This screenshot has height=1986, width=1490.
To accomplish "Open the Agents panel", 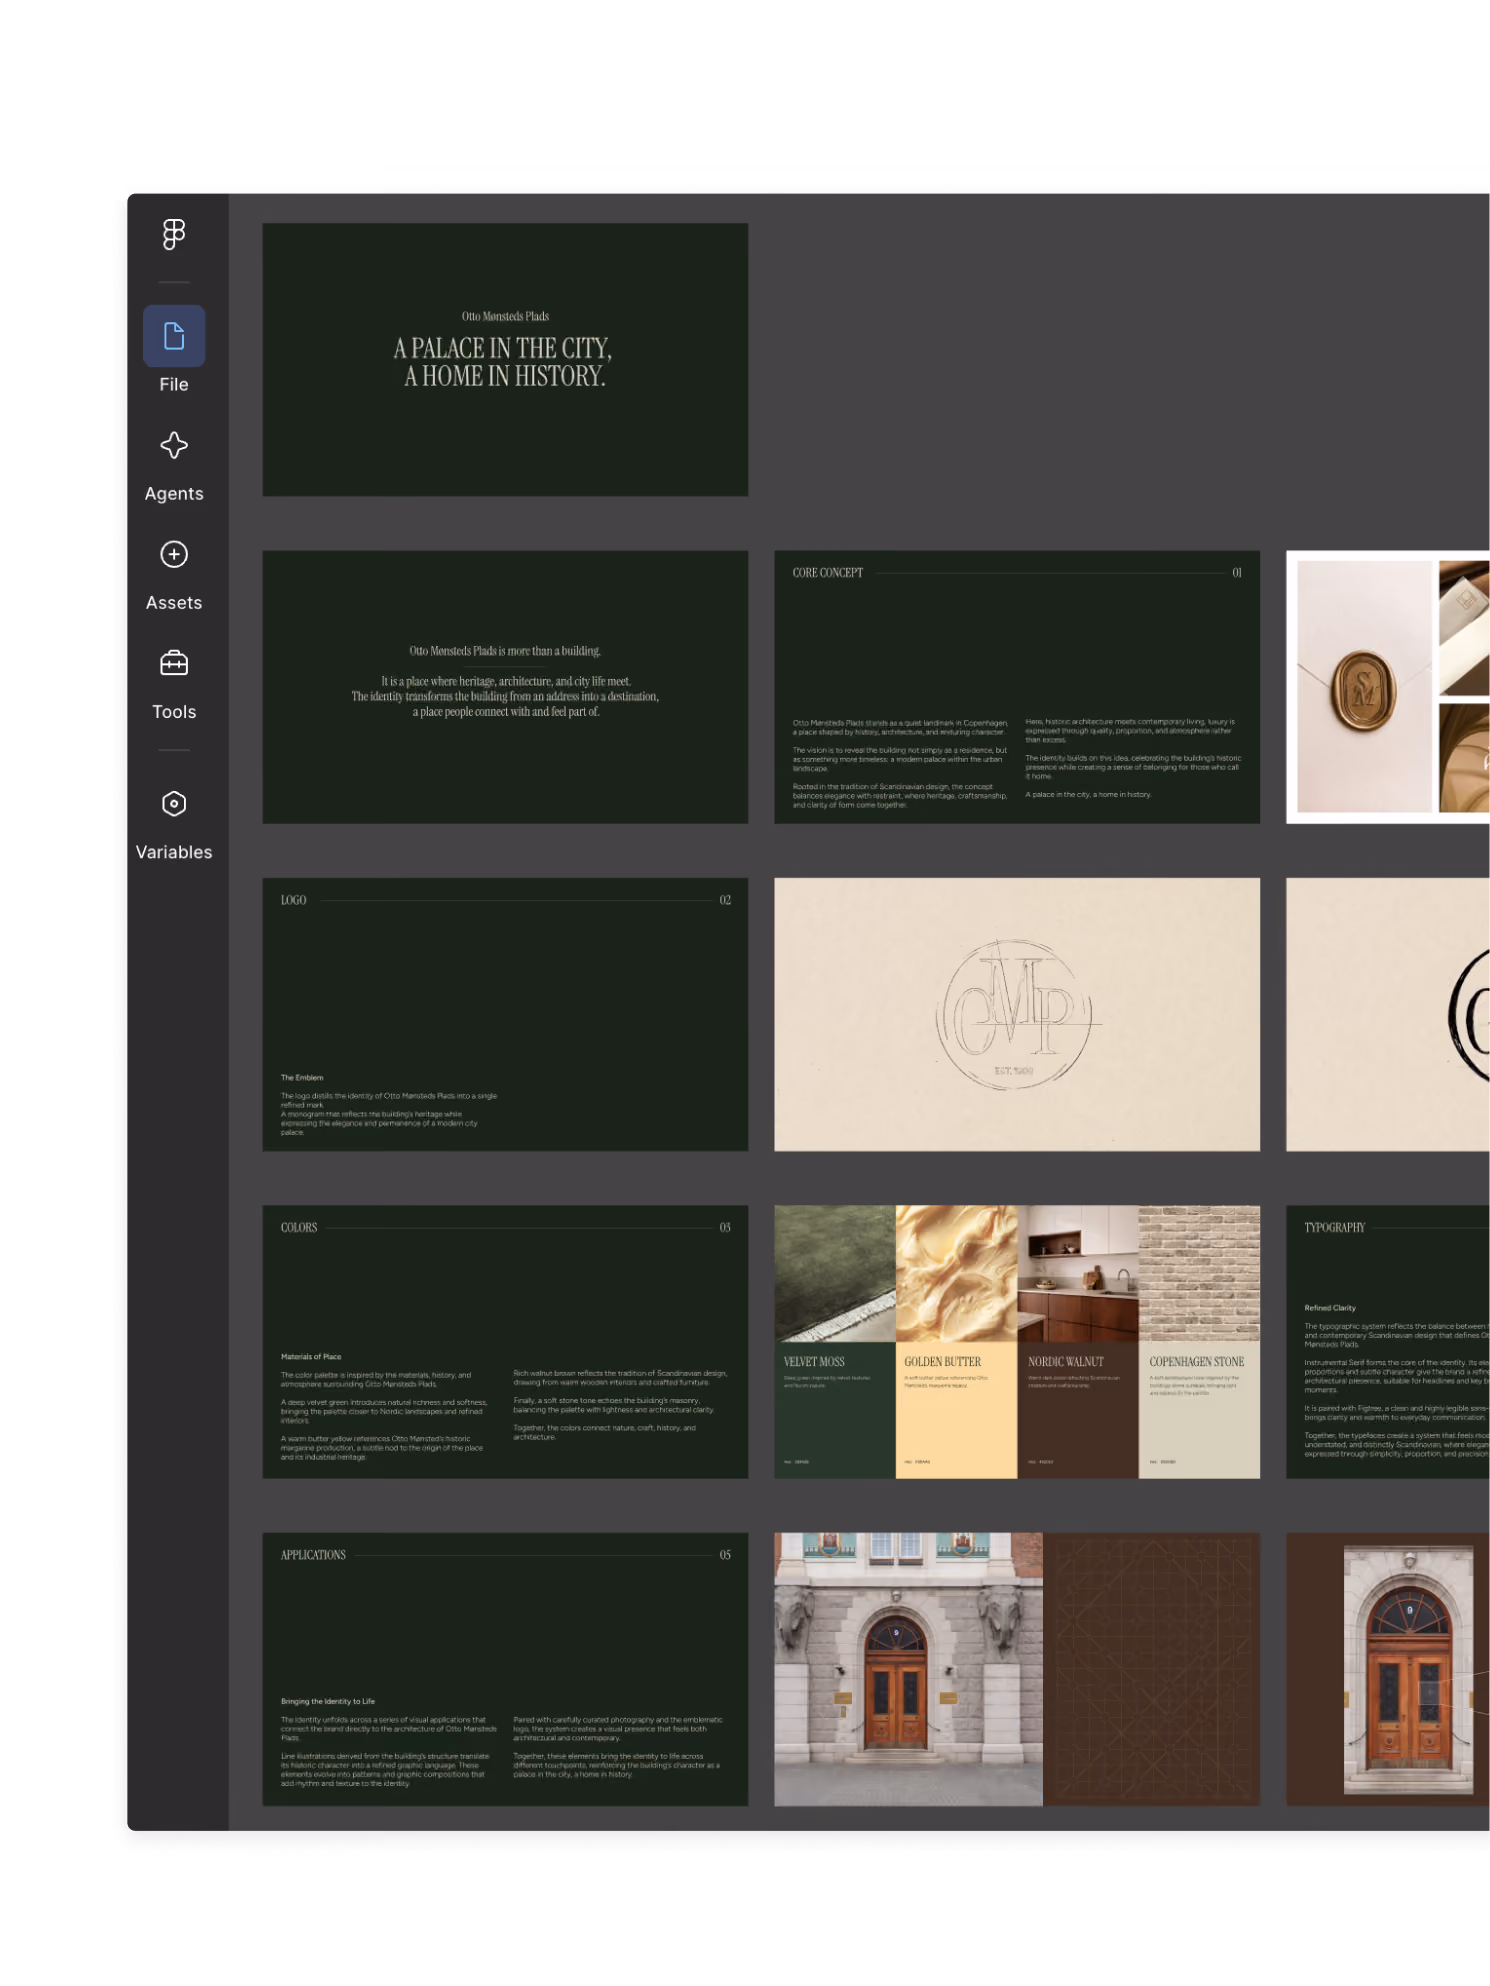I will coord(174,466).
